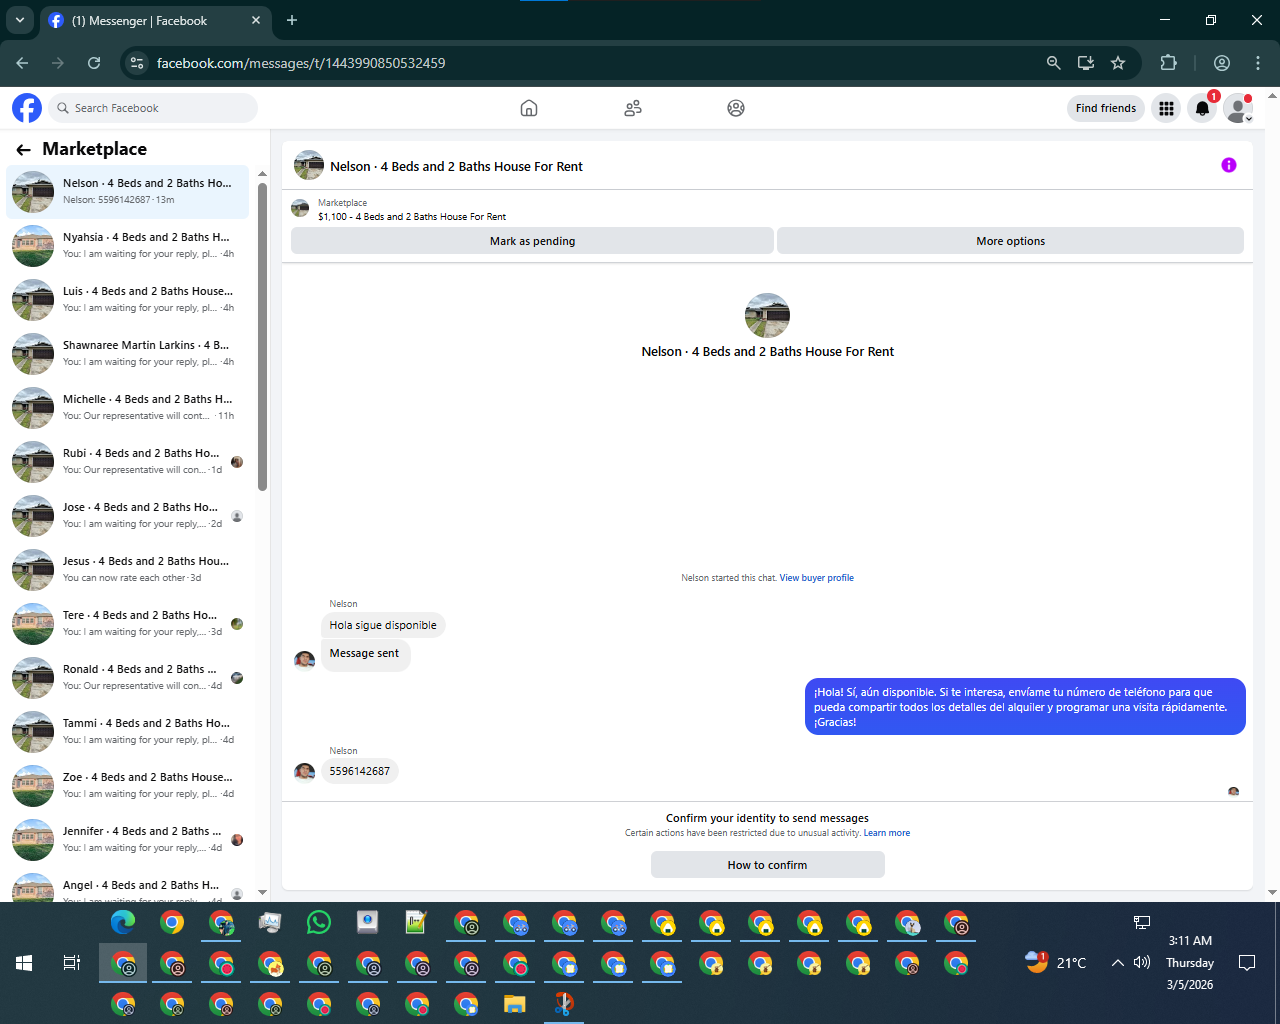Image resolution: width=1280 pixels, height=1024 pixels.
Task: Click the conversation list scrollbar
Action: pos(263,336)
